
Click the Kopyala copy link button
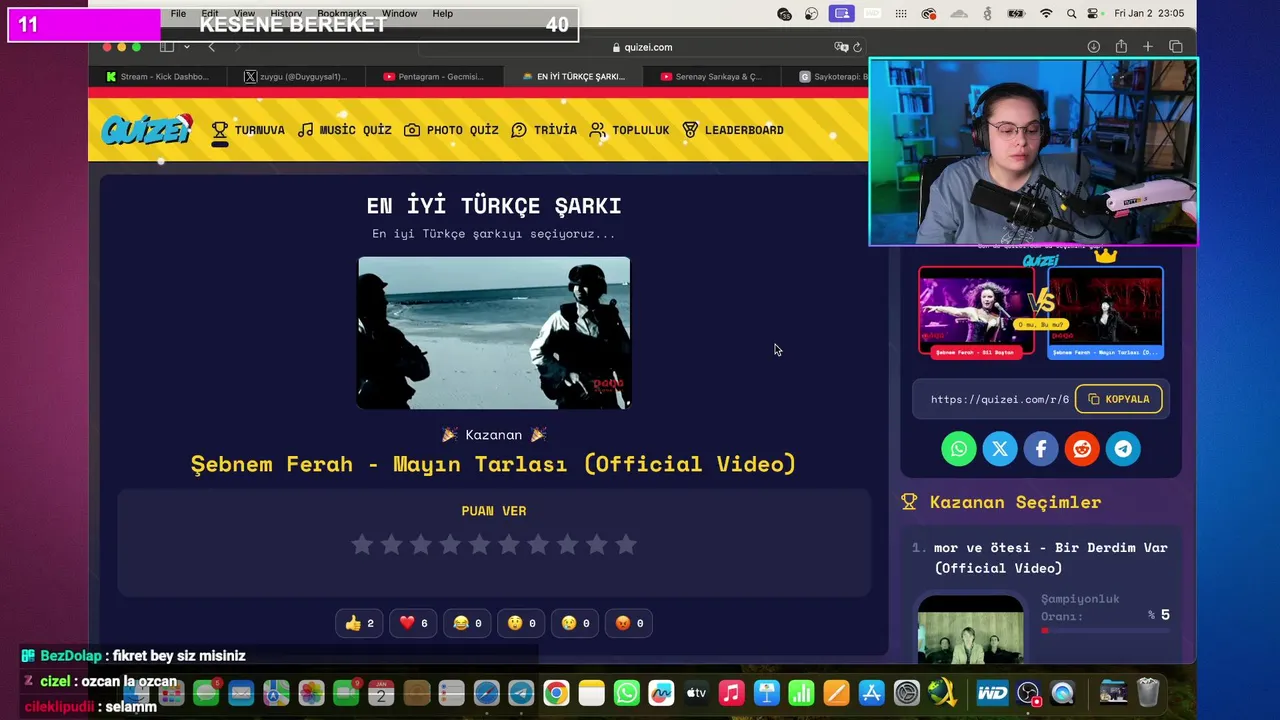1118,399
